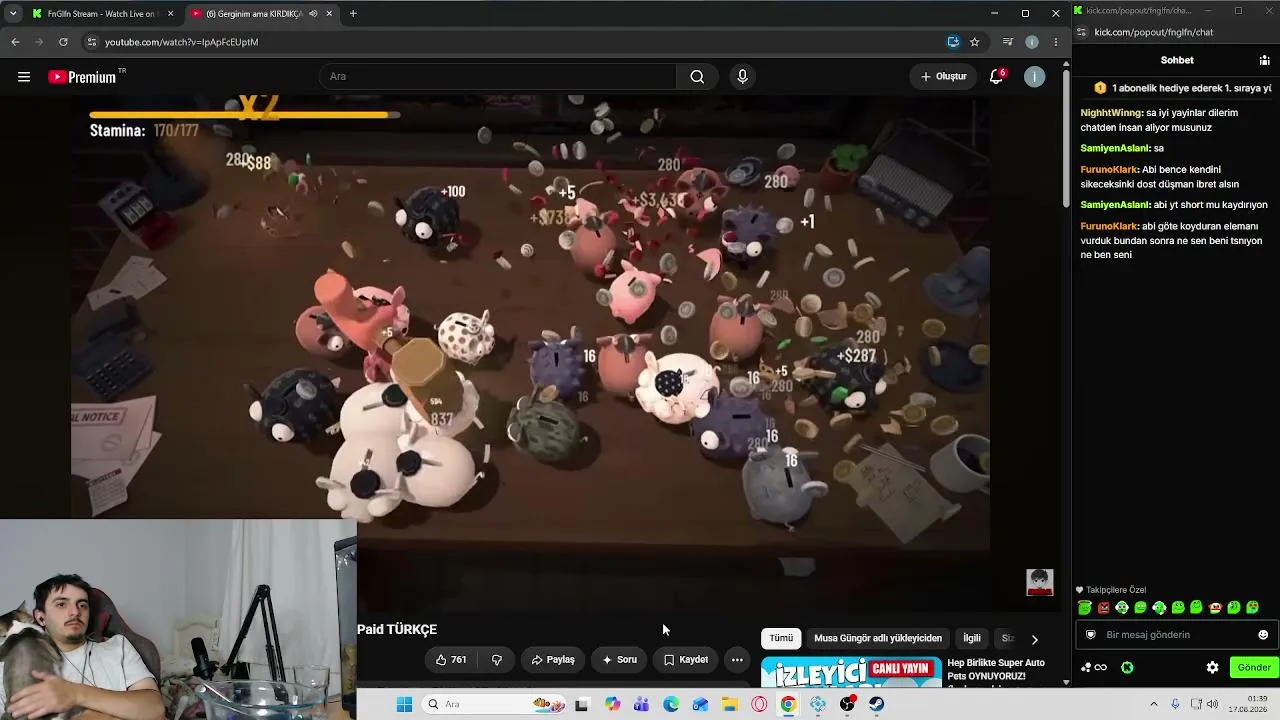This screenshot has height=720, width=1280.
Task: Click the YouTube search magnifier button
Action: 697,77
